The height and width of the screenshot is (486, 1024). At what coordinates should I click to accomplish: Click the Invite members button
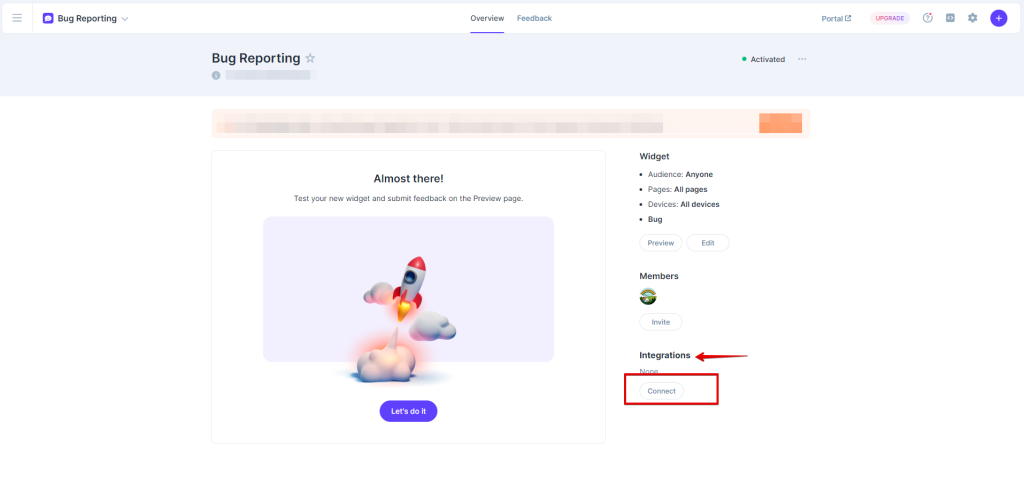(660, 322)
